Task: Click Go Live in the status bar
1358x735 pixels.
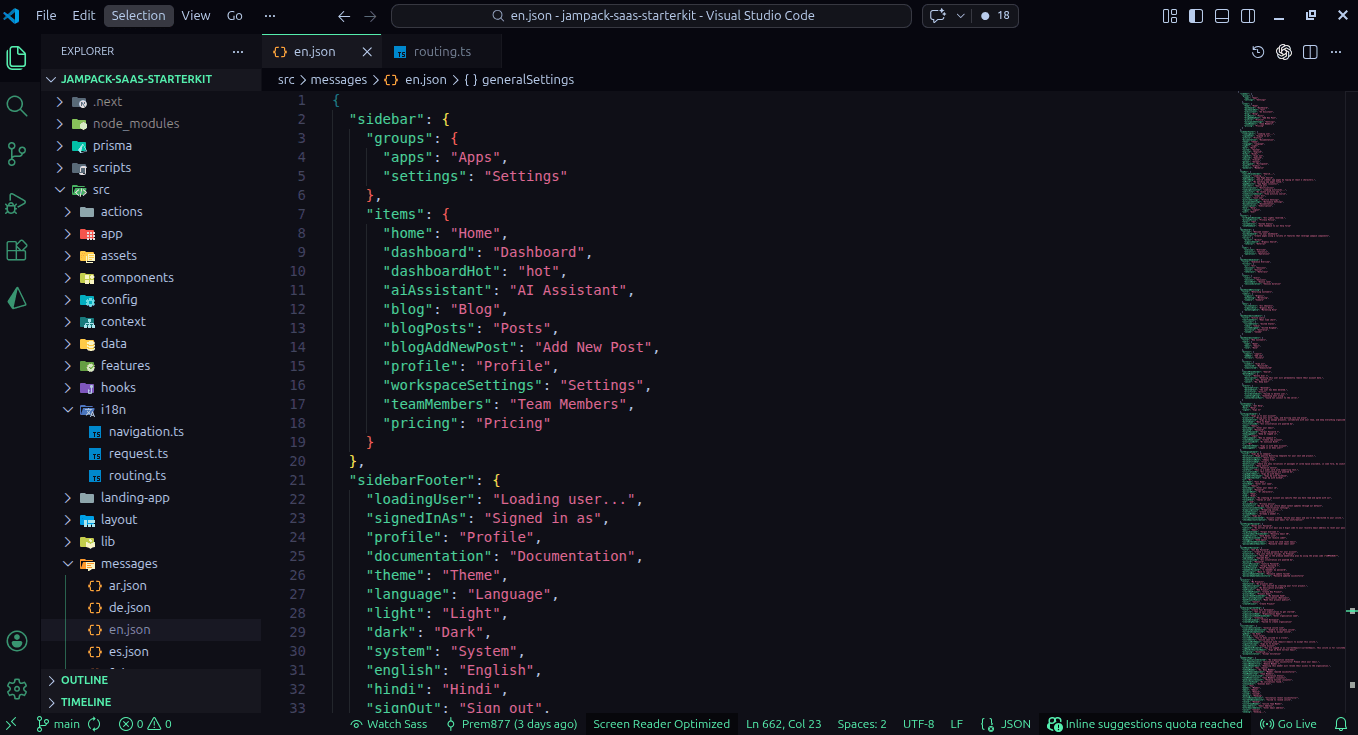Action: tap(1288, 724)
